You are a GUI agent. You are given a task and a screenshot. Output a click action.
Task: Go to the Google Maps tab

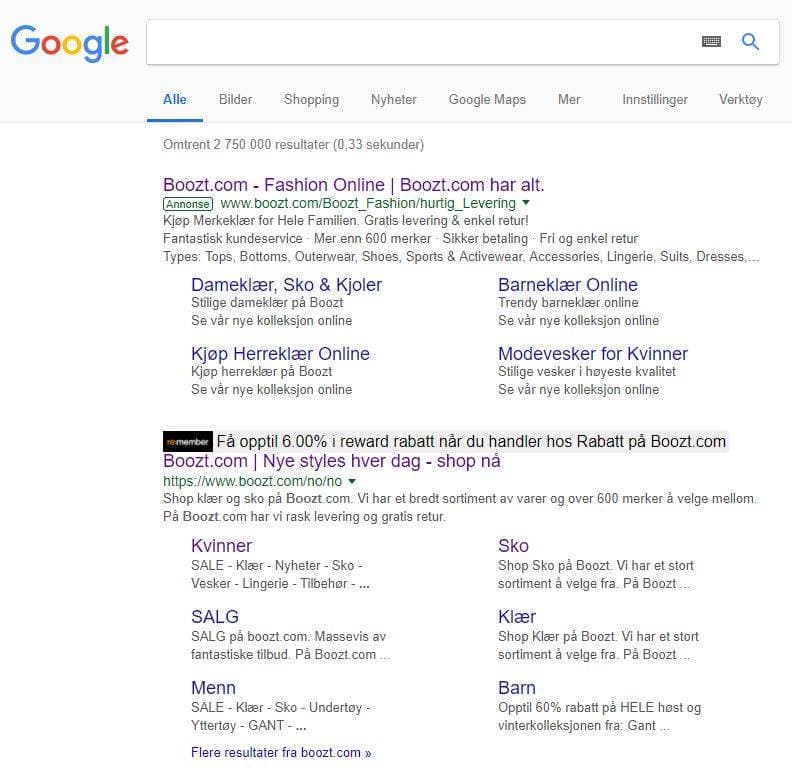tap(487, 99)
